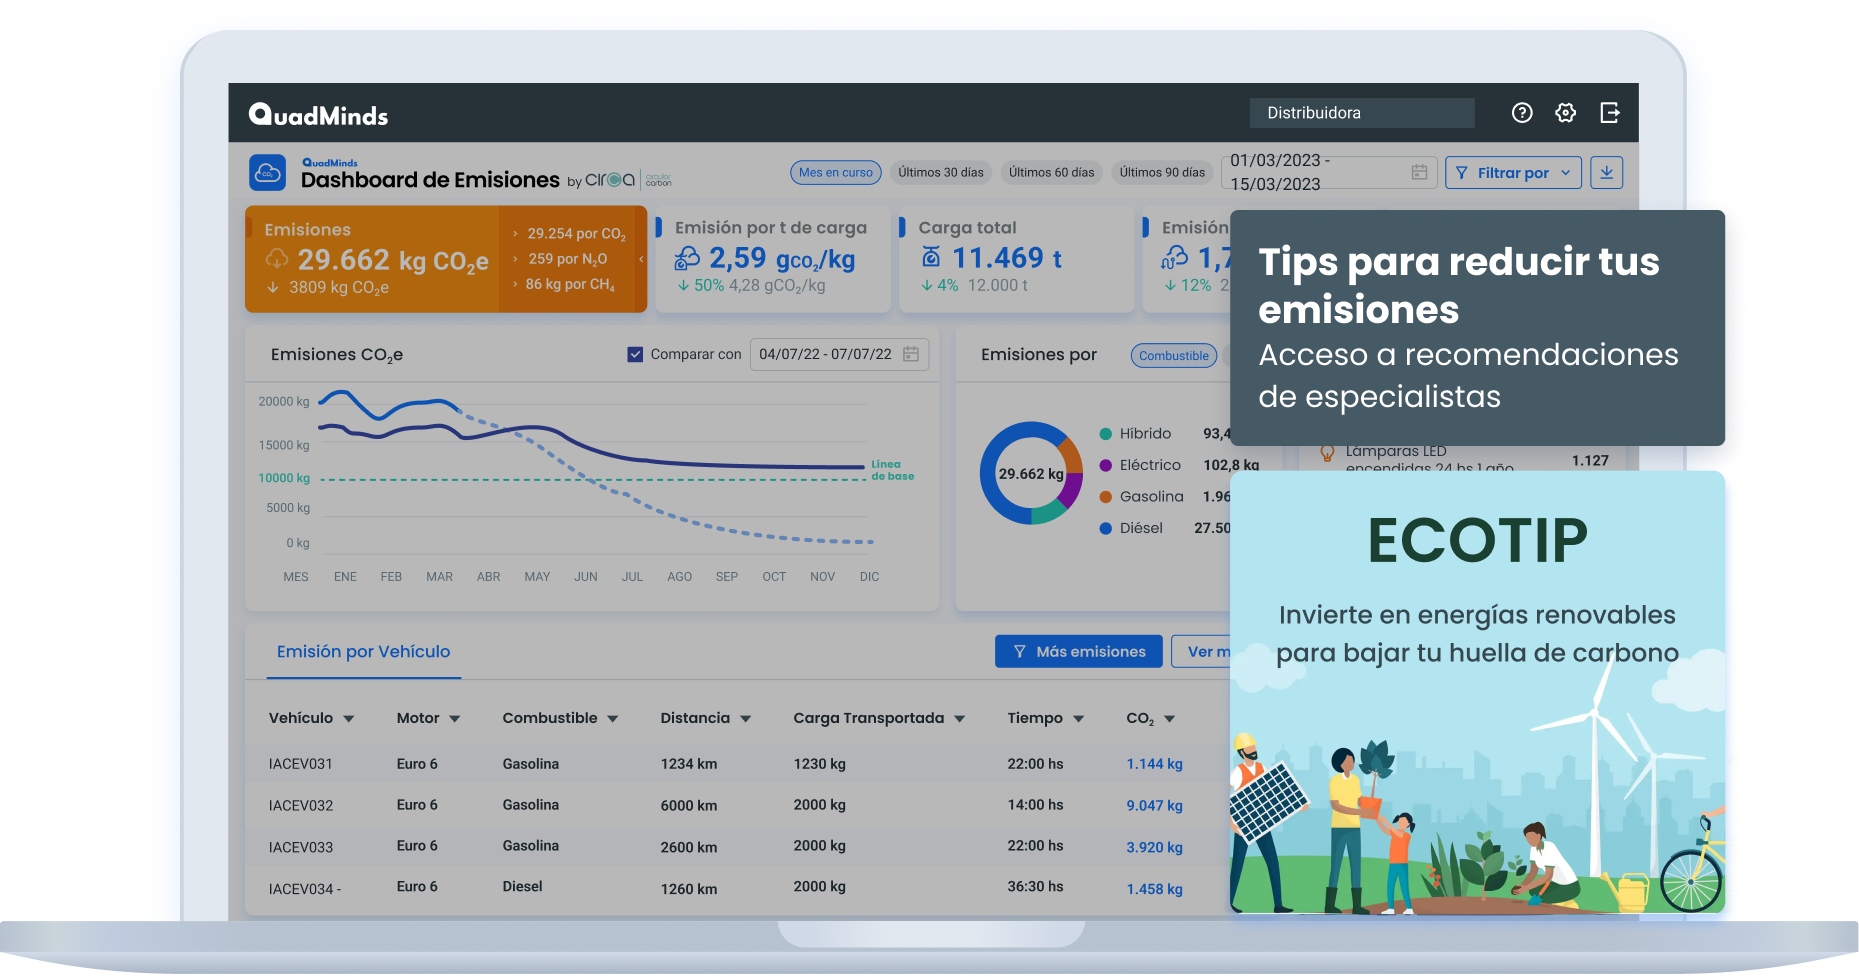
Task: Open the 1.144 kg CO2 link for IACEV031
Action: pyautogui.click(x=1154, y=764)
